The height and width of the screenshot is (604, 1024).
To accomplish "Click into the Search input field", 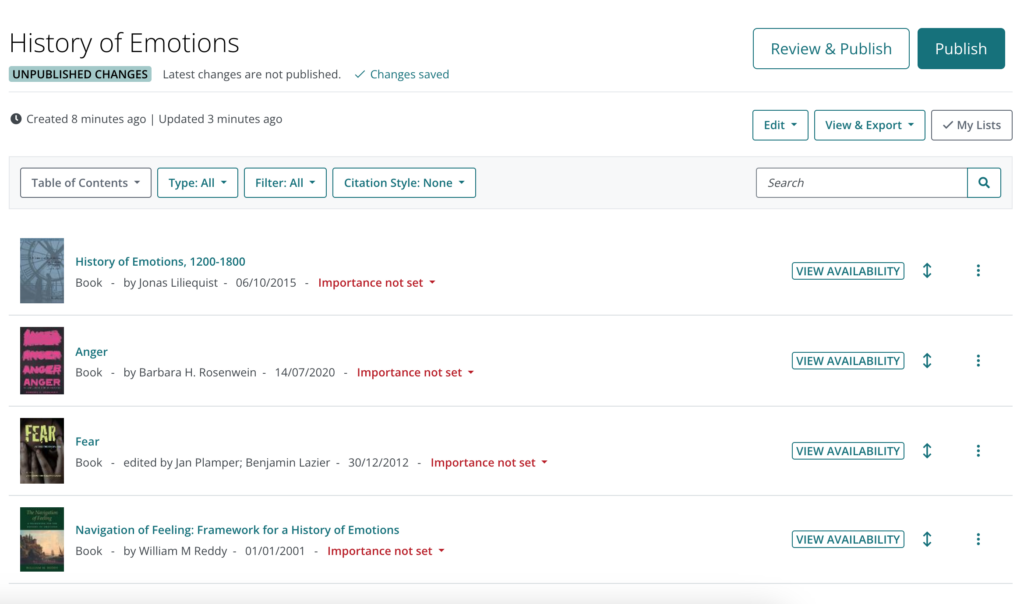I will point(861,183).
